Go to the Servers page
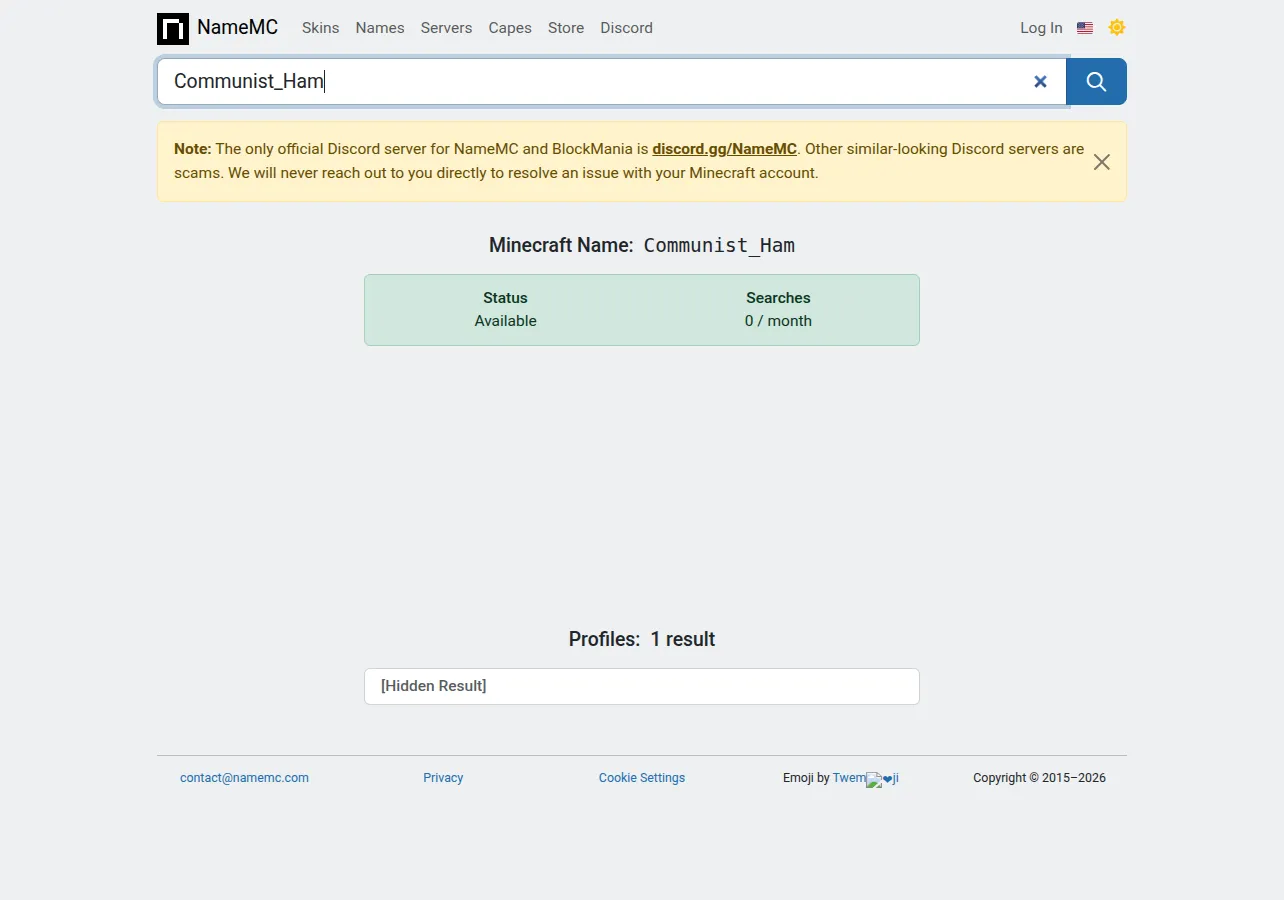Image resolution: width=1284 pixels, height=900 pixels. tap(446, 28)
